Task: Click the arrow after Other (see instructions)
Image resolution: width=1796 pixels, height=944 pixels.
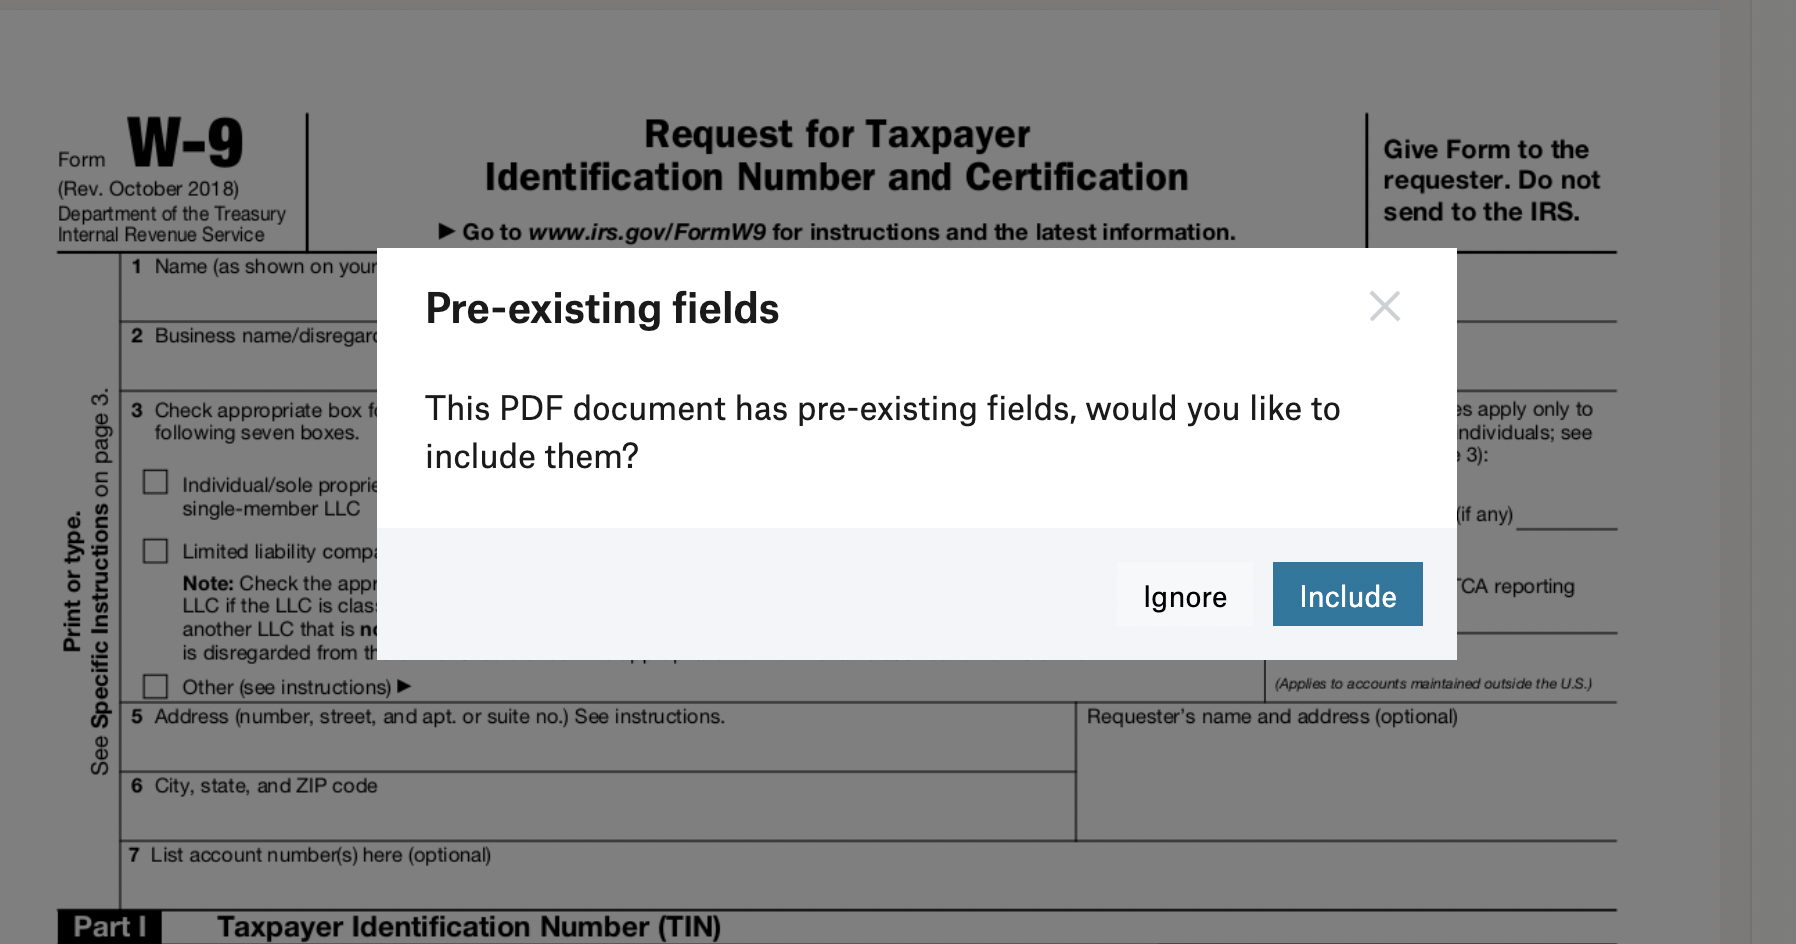Action: 404,686
